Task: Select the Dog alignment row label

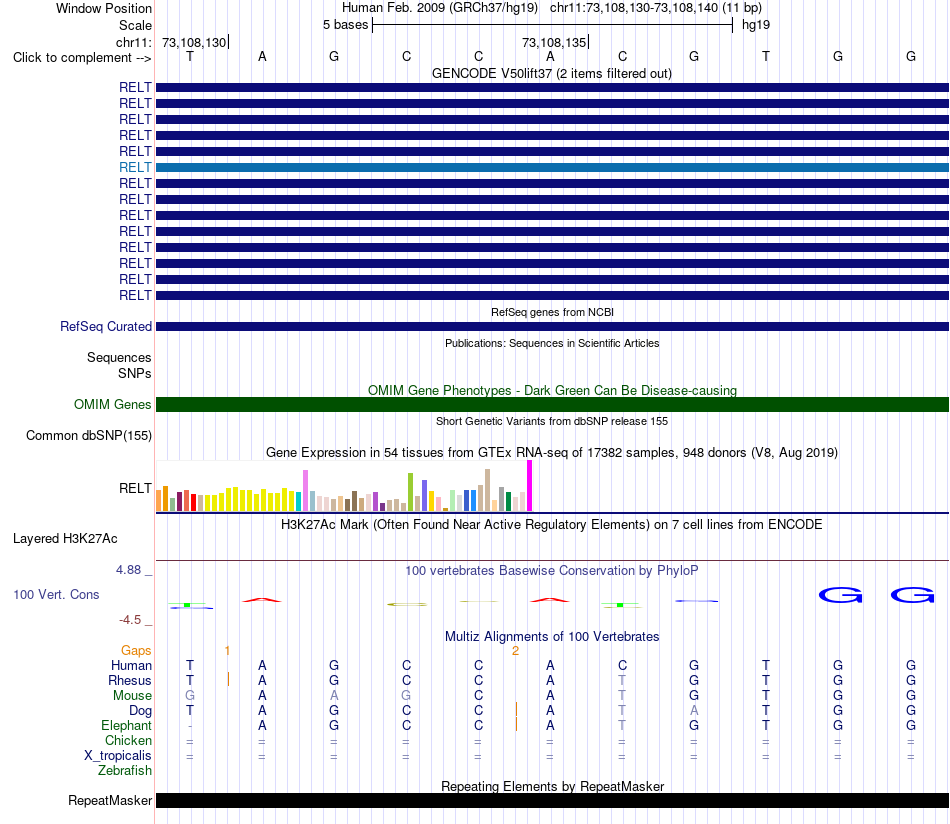Action: coord(140,711)
